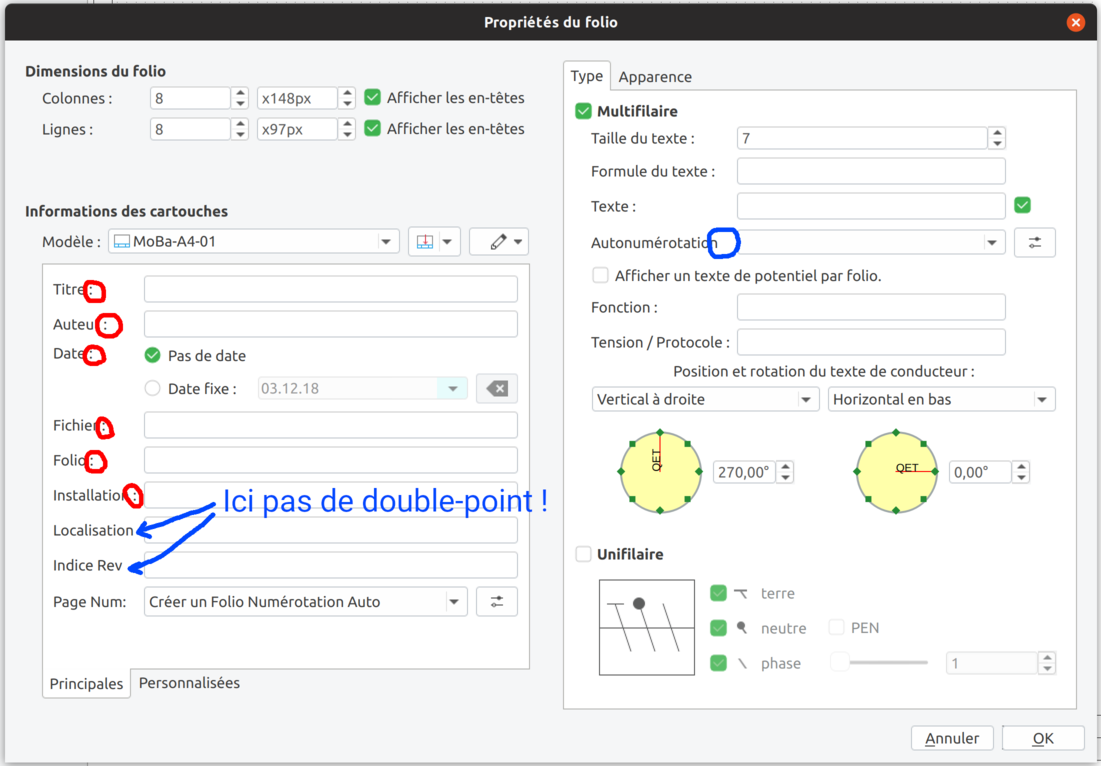Screen dimensions: 1101x766
Task: Check Afficher un texte de potentiel par folio
Action: point(601,275)
